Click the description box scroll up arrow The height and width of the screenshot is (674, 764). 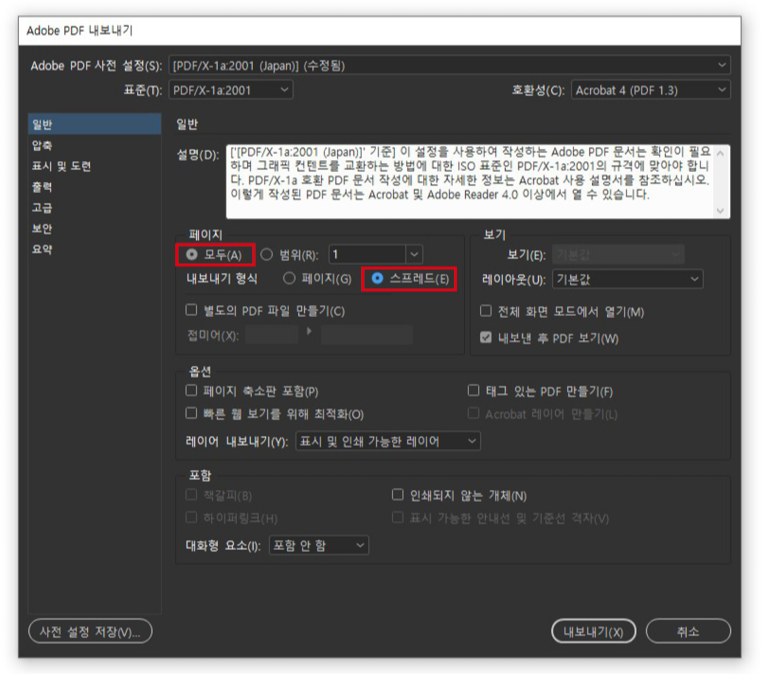click(x=721, y=153)
